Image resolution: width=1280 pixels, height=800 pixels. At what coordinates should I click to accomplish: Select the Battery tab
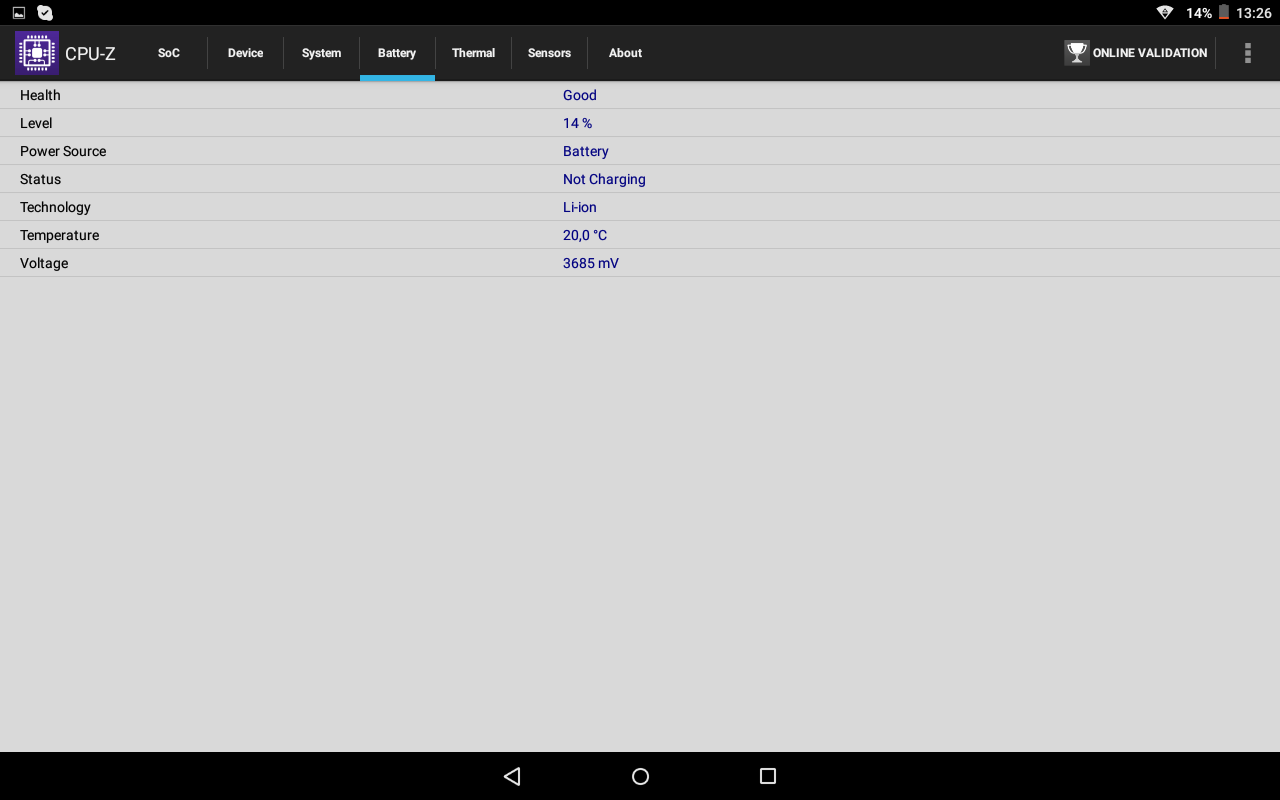coord(397,53)
